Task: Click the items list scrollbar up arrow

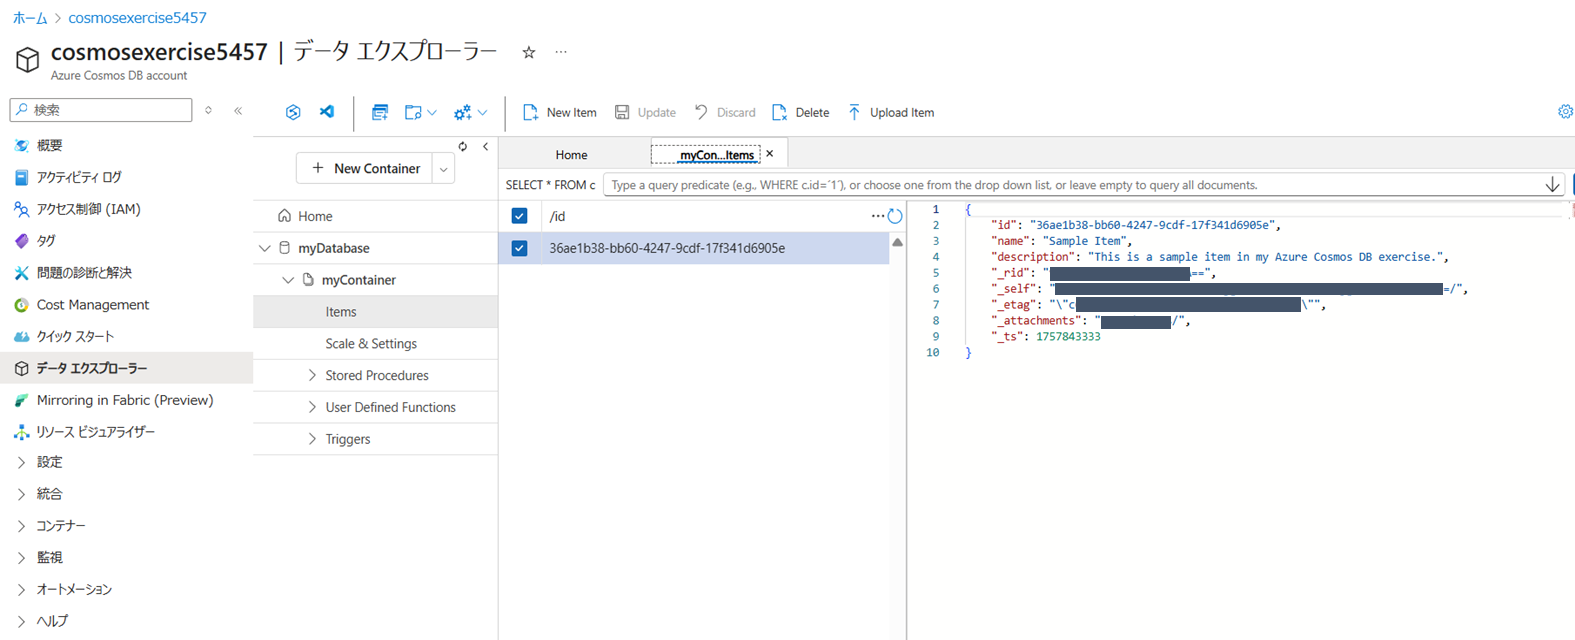Action: [897, 243]
